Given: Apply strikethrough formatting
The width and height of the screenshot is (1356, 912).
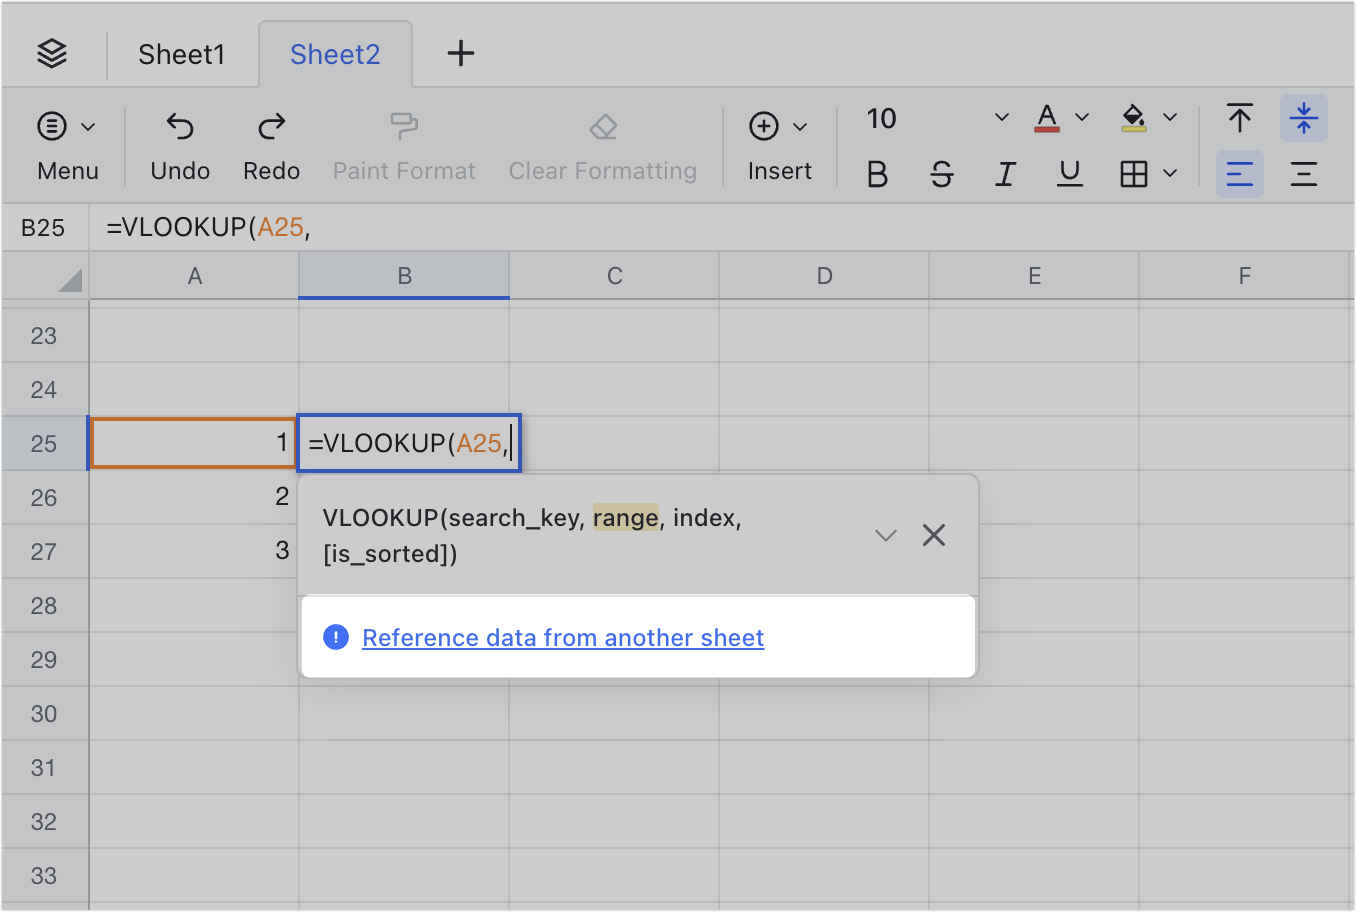Looking at the screenshot, I should tap(941, 175).
